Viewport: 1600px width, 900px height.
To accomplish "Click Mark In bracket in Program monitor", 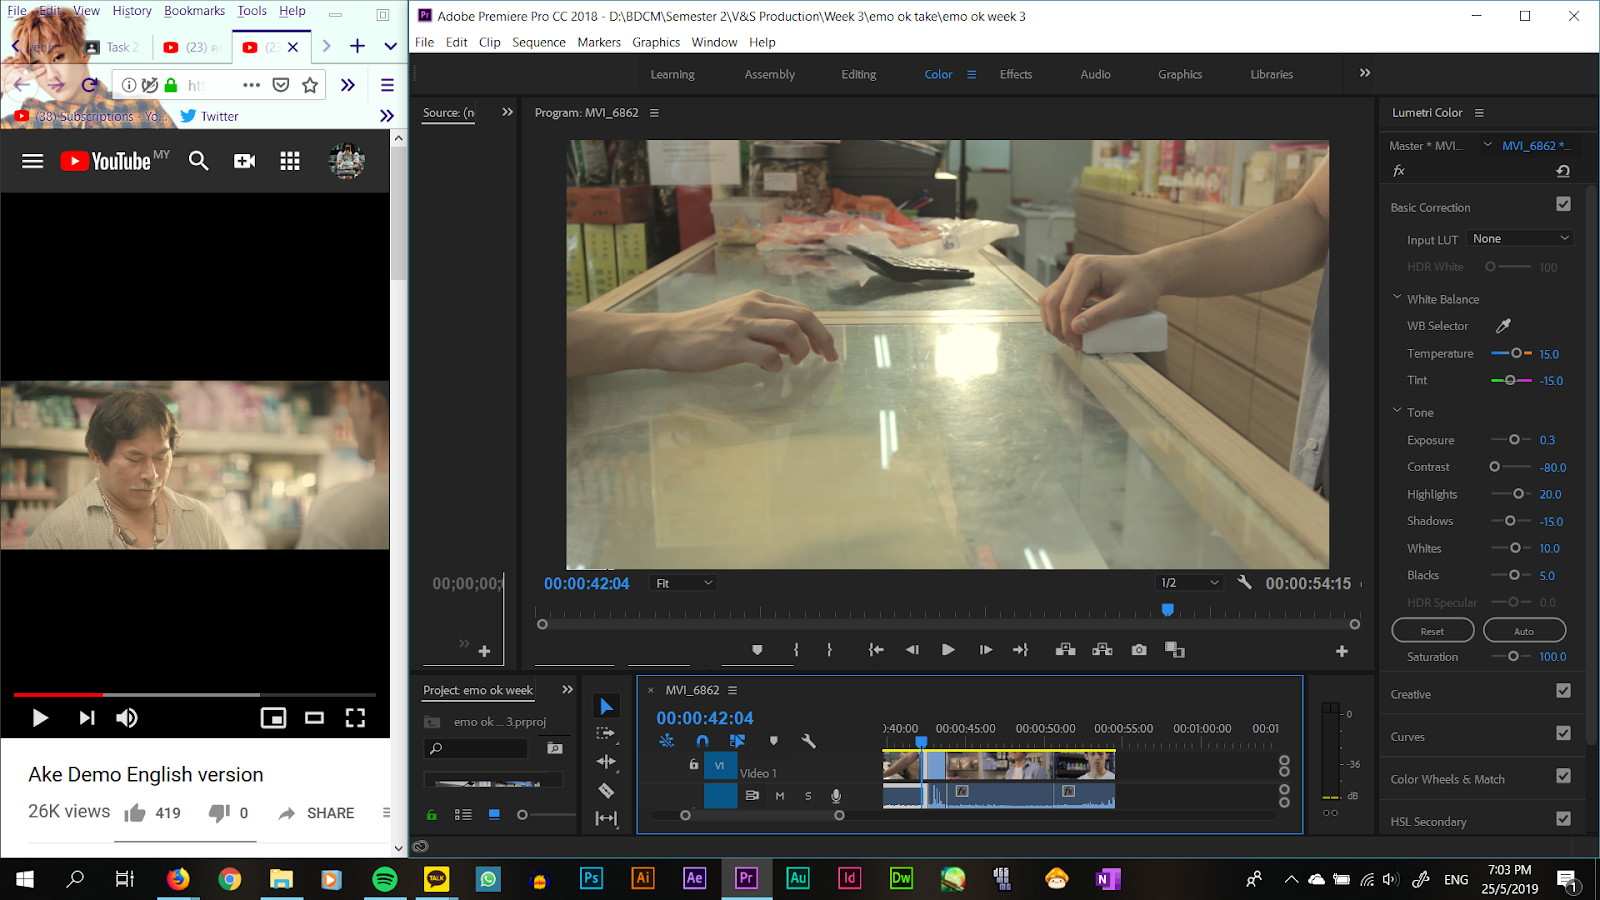I will pos(796,650).
